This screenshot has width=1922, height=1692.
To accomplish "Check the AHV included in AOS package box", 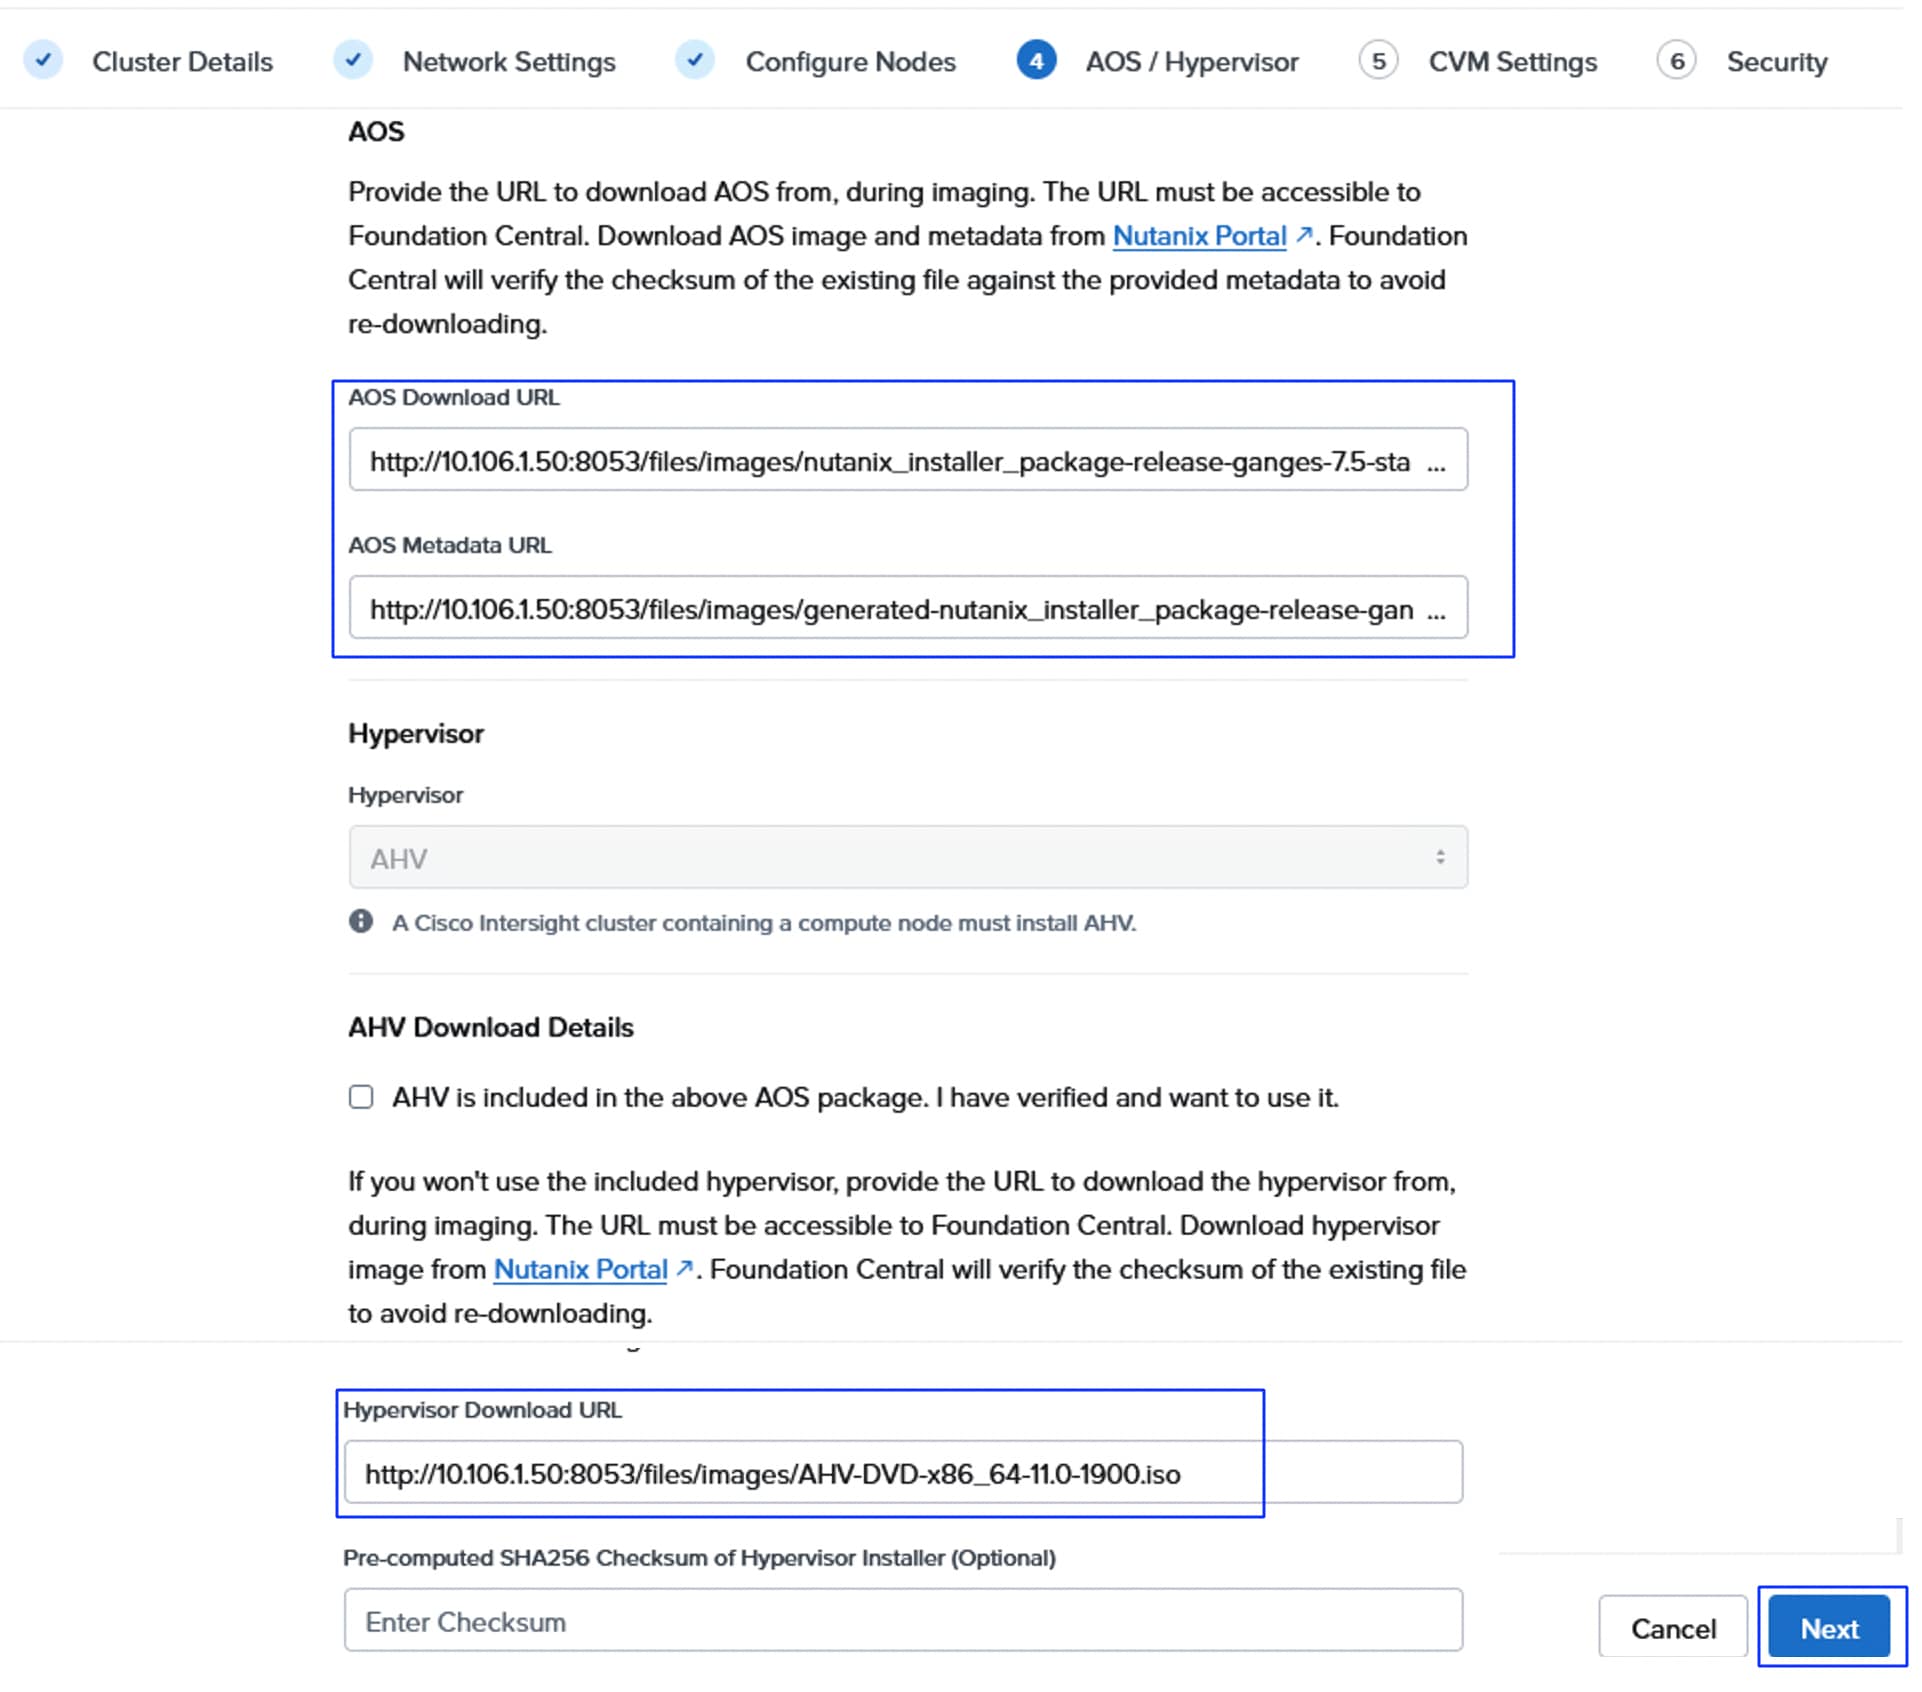I will pyautogui.click(x=361, y=1097).
